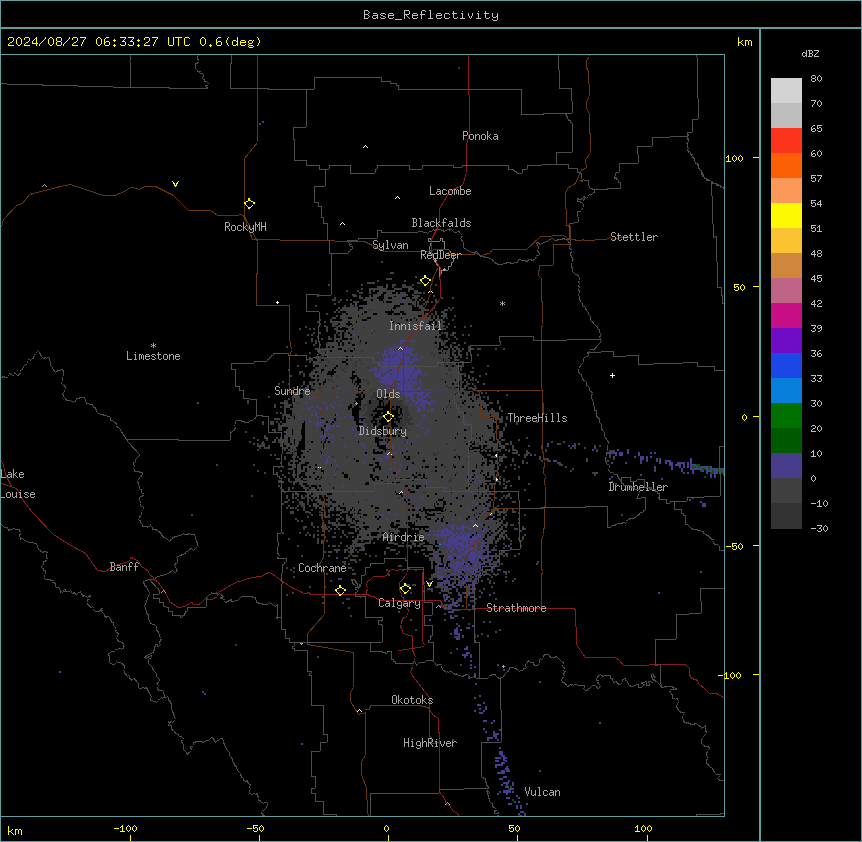The image size is (862, 842).
Task: Click the white plus marker north of Drumheller
Action: point(612,375)
